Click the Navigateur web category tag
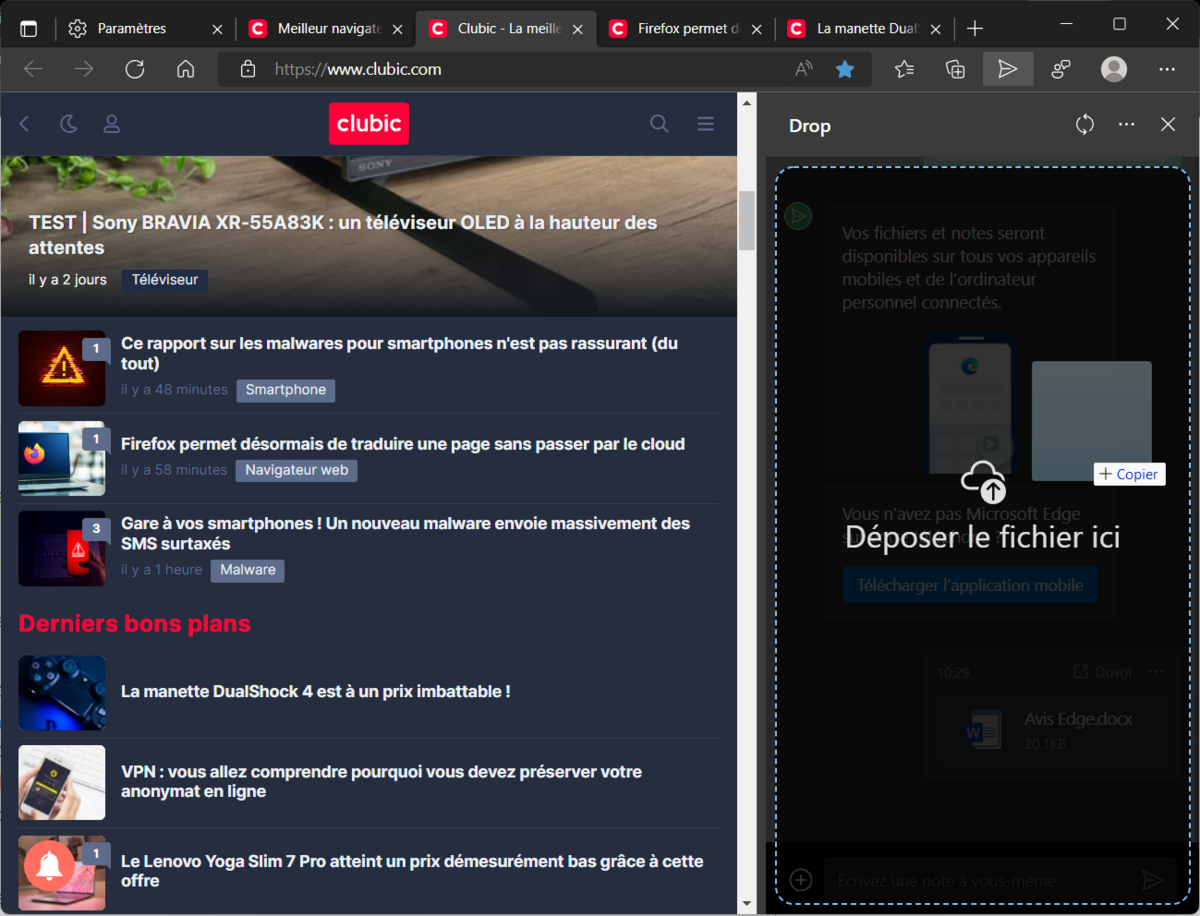 pos(296,470)
